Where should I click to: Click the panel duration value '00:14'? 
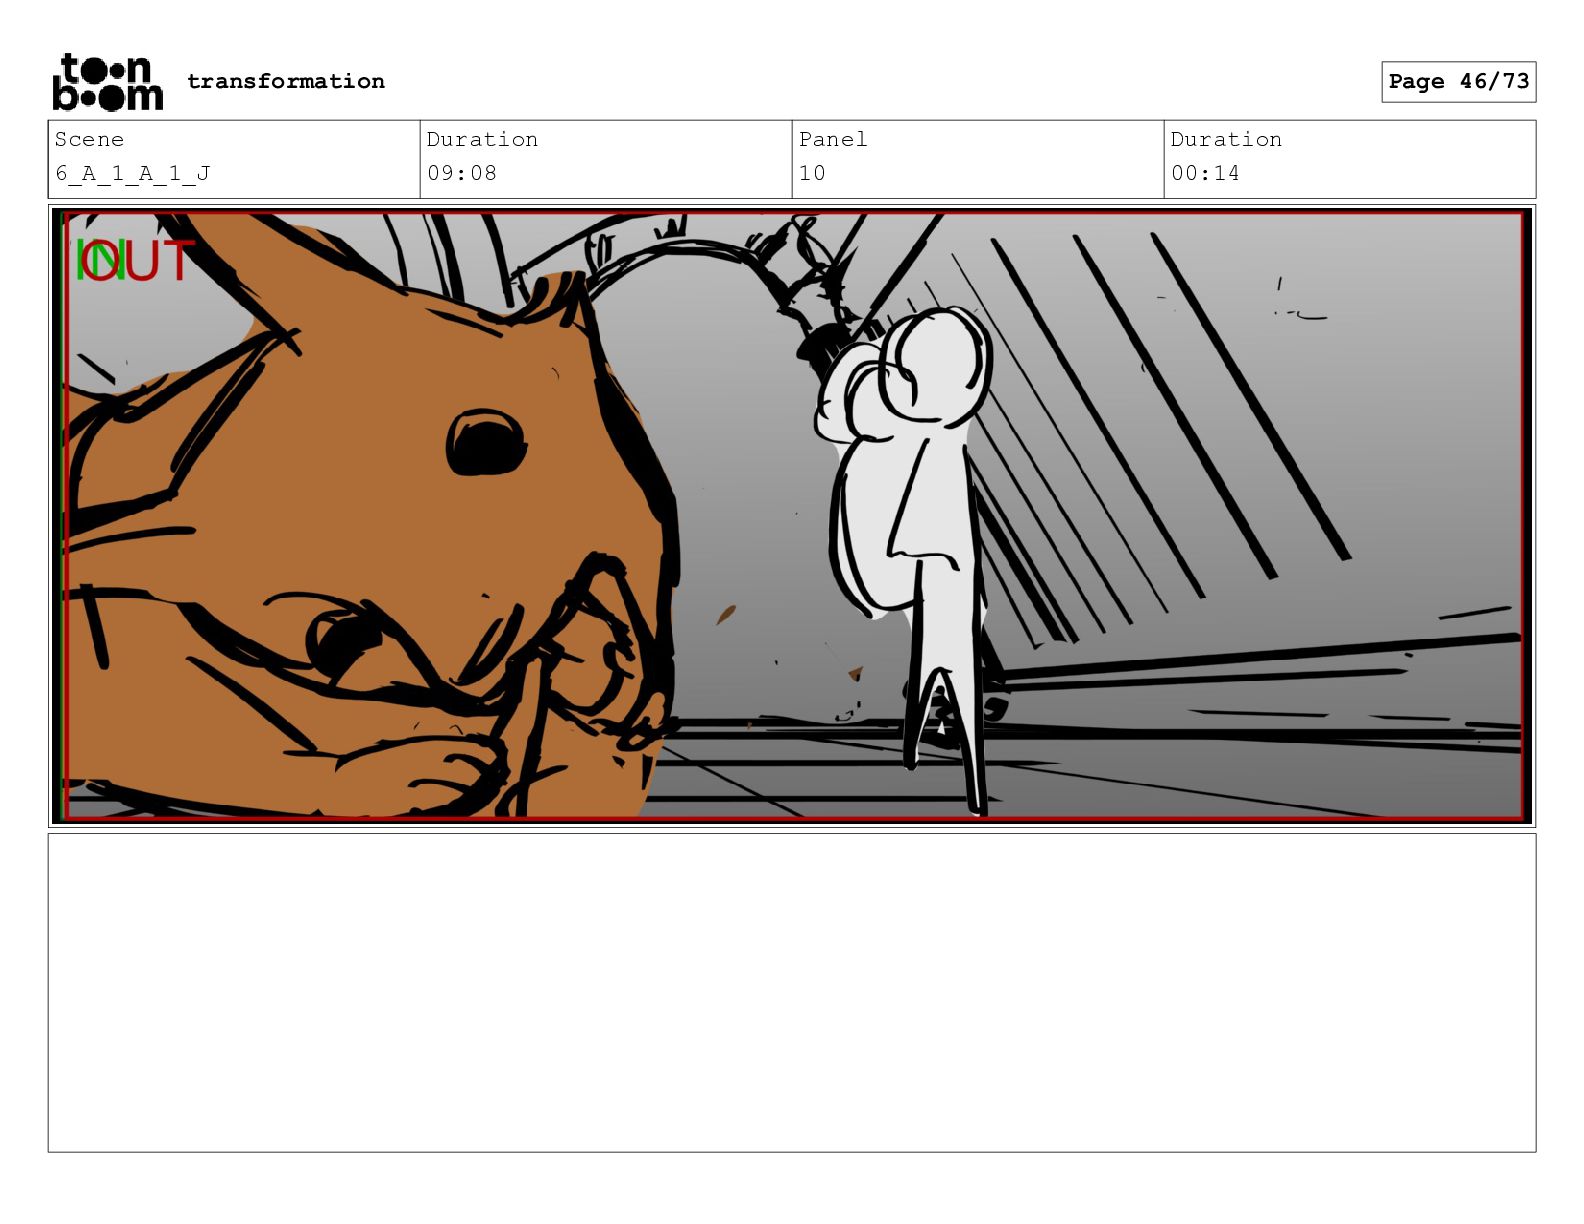pos(1205,173)
